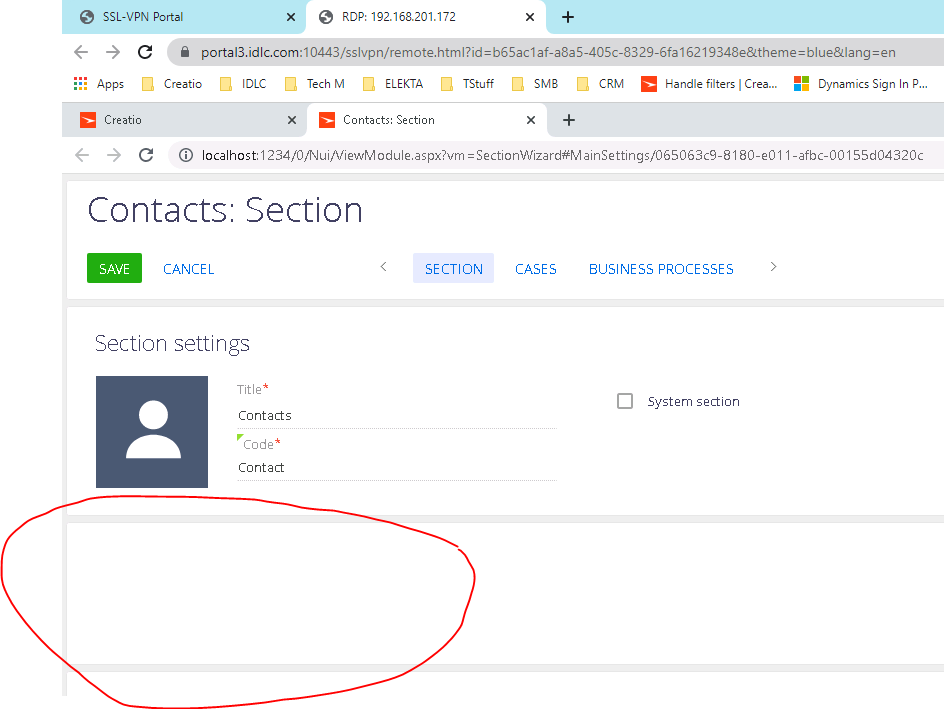Show previous wizard tabs with left chevron
Viewport: 944px width, 709px height.
click(x=384, y=267)
